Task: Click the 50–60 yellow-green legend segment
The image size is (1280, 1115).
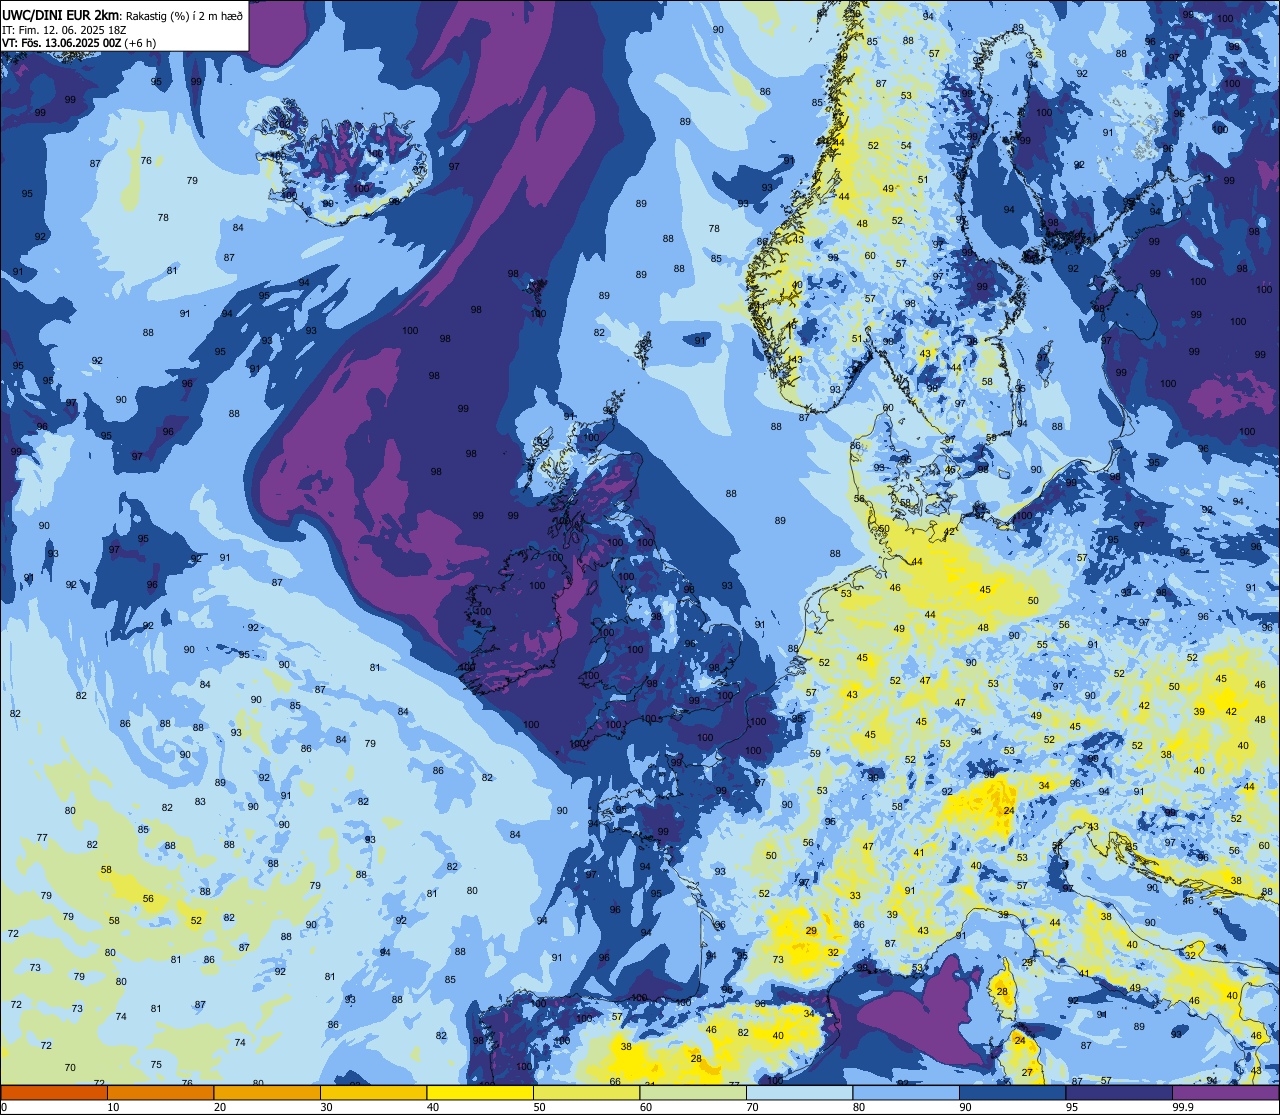Action: [586, 1092]
